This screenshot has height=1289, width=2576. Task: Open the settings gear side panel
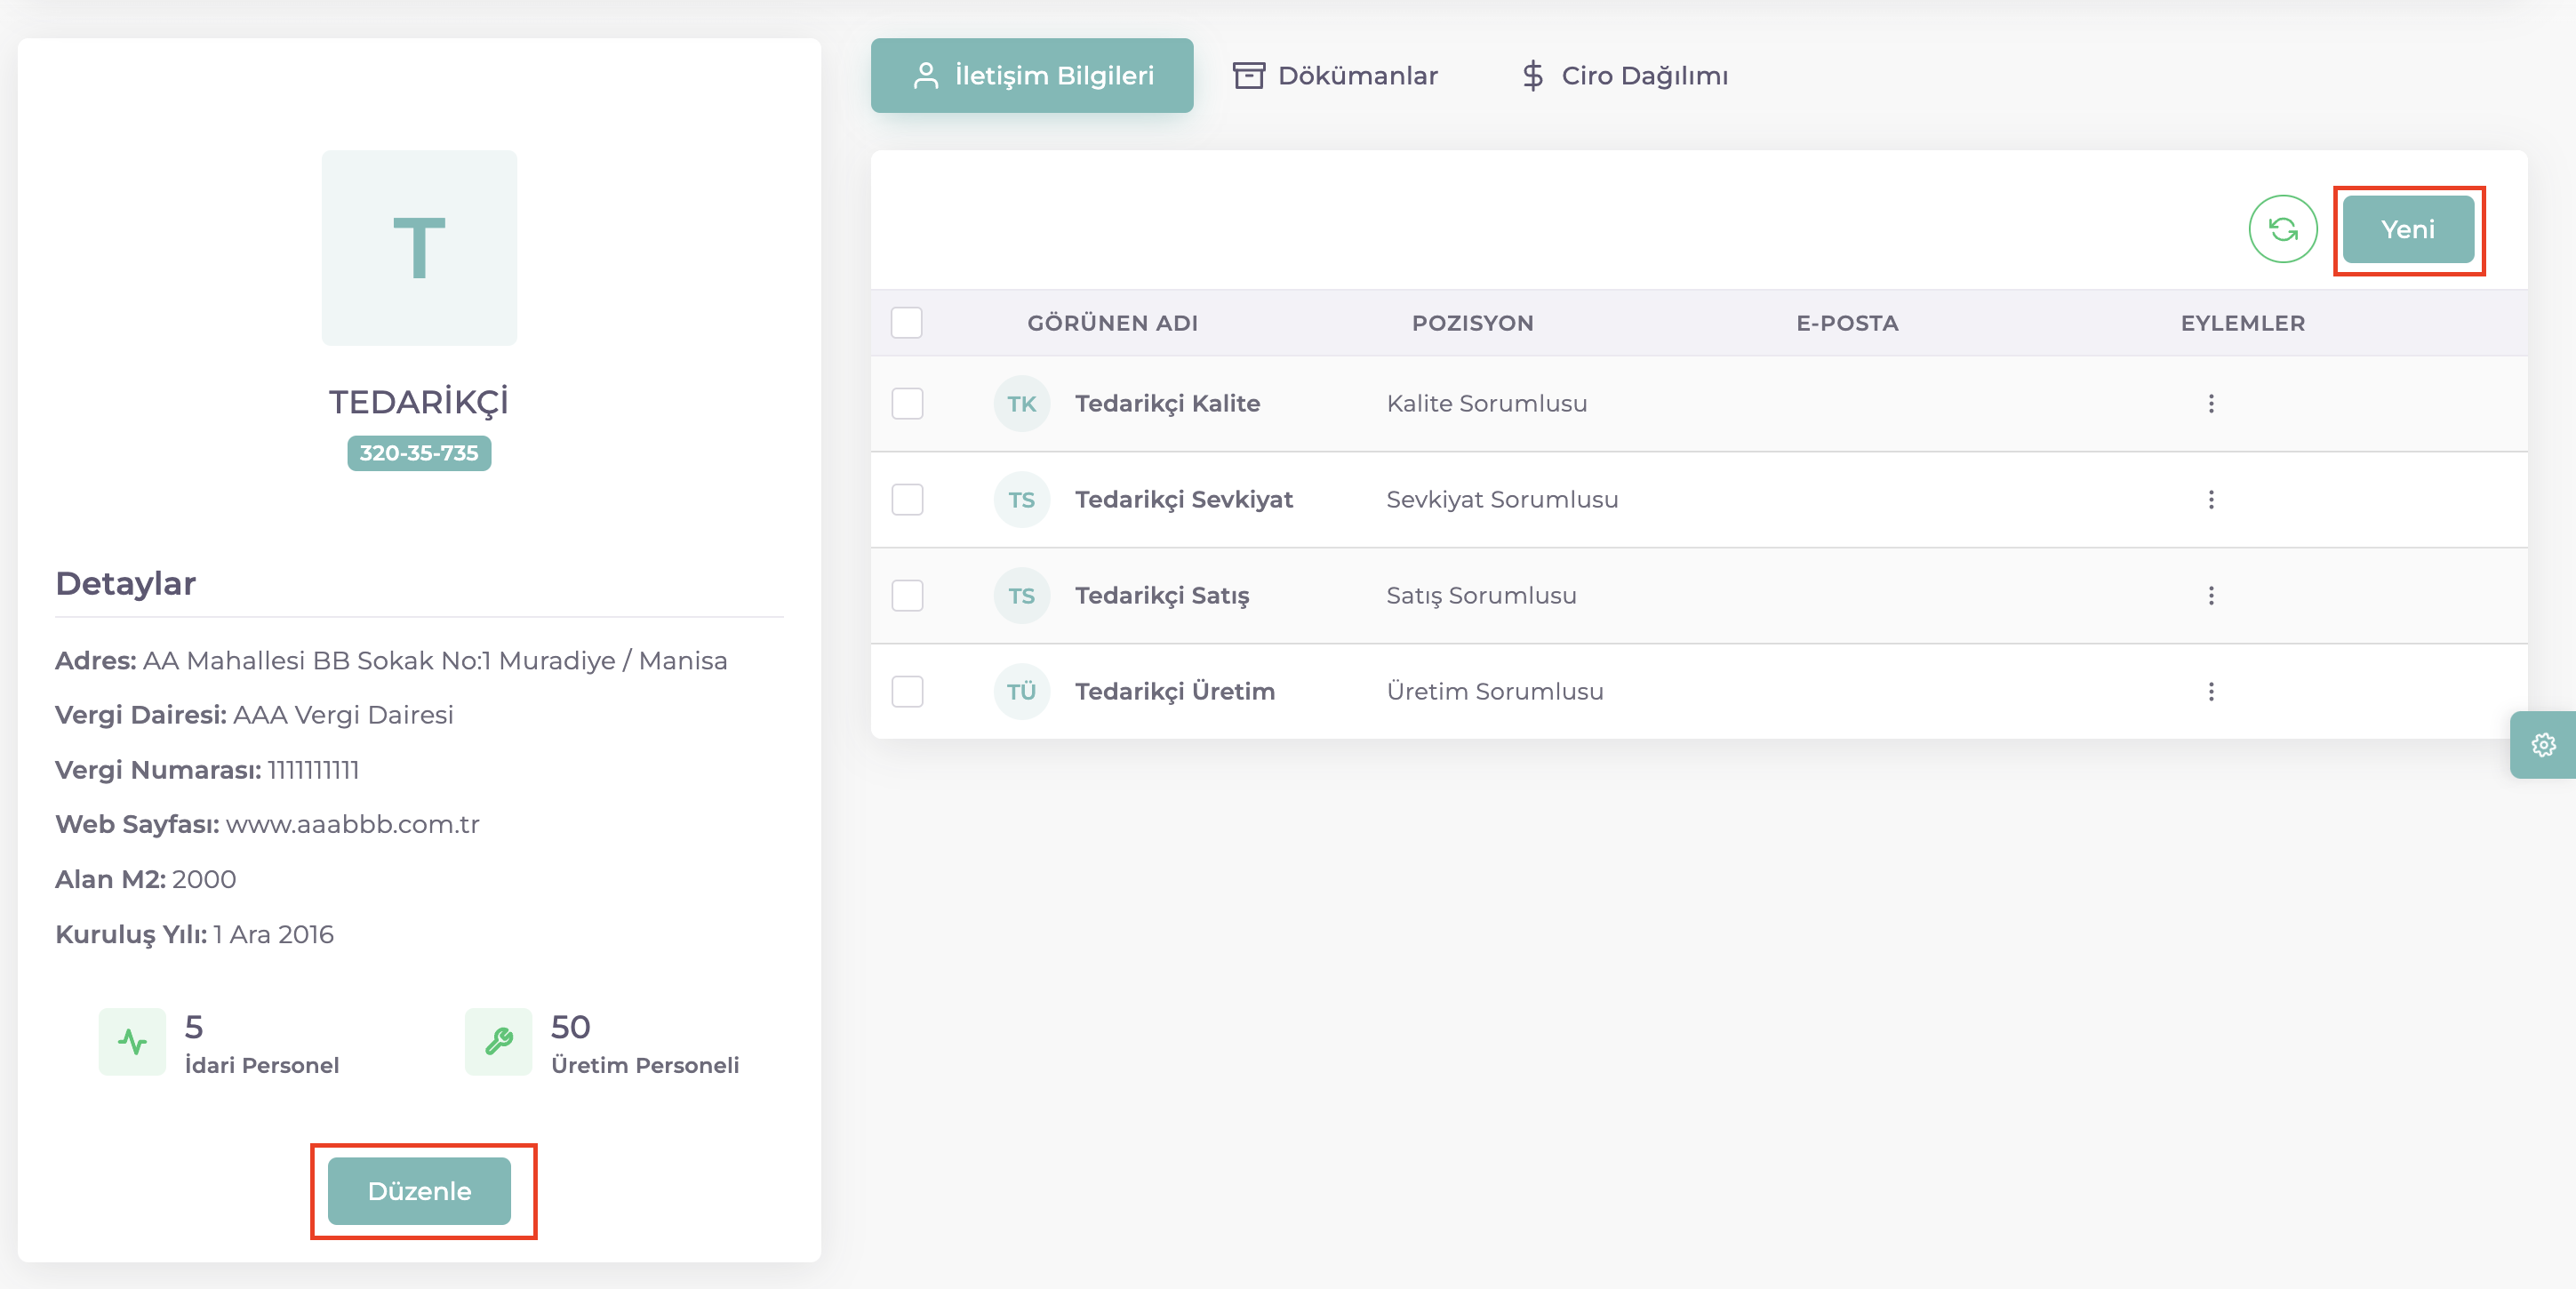pyautogui.click(x=2542, y=745)
